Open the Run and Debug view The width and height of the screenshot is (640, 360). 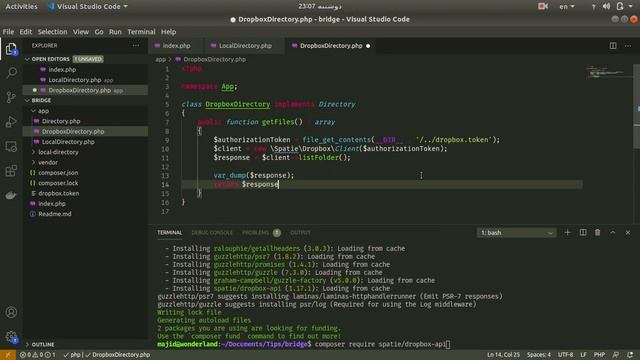[11, 122]
